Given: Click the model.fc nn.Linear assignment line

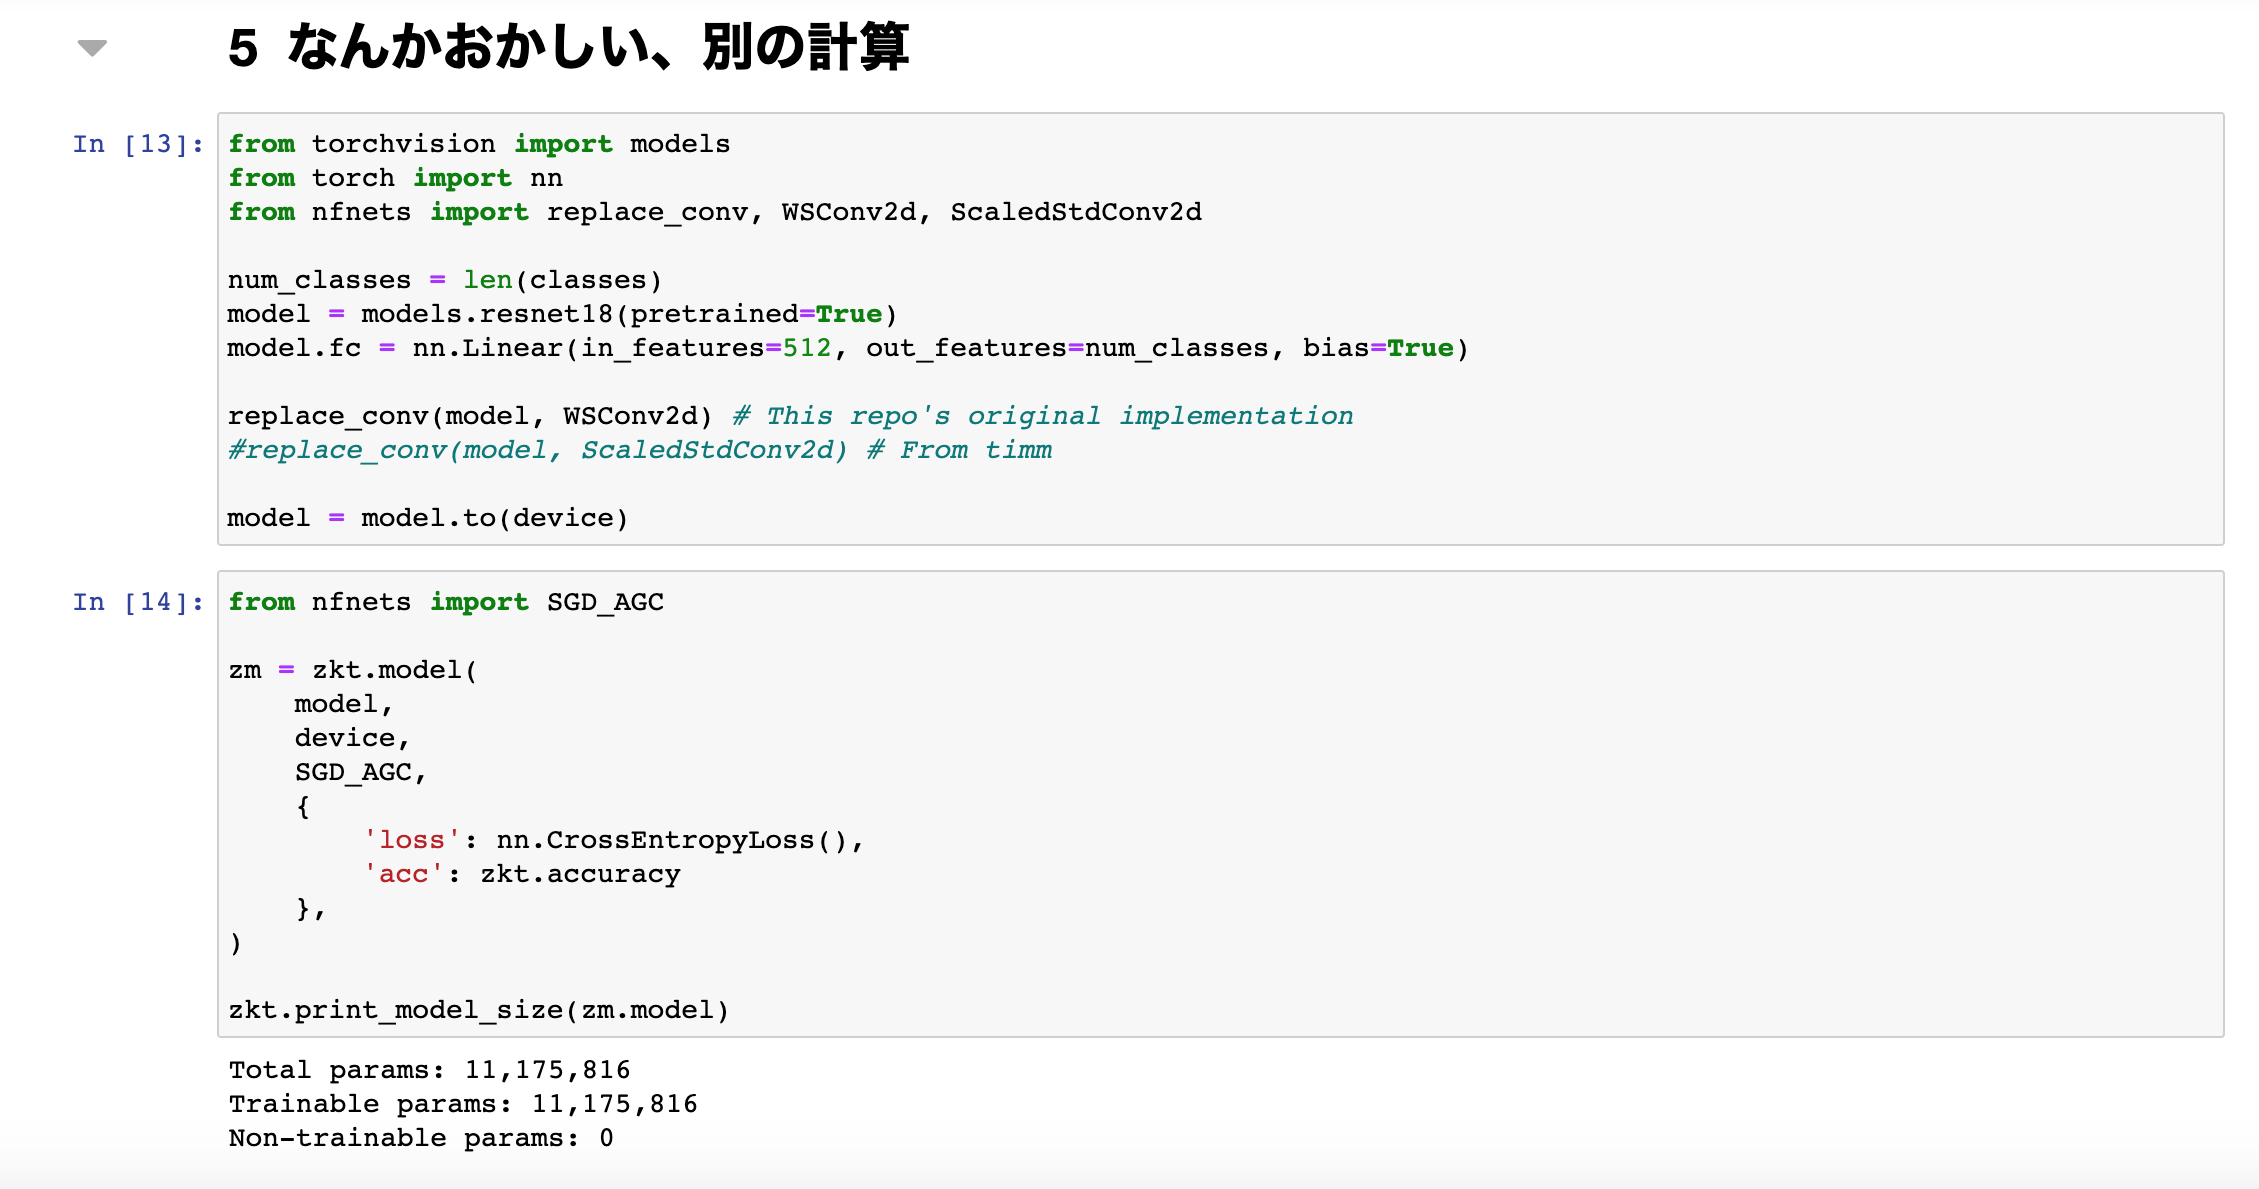Looking at the screenshot, I should point(848,348).
